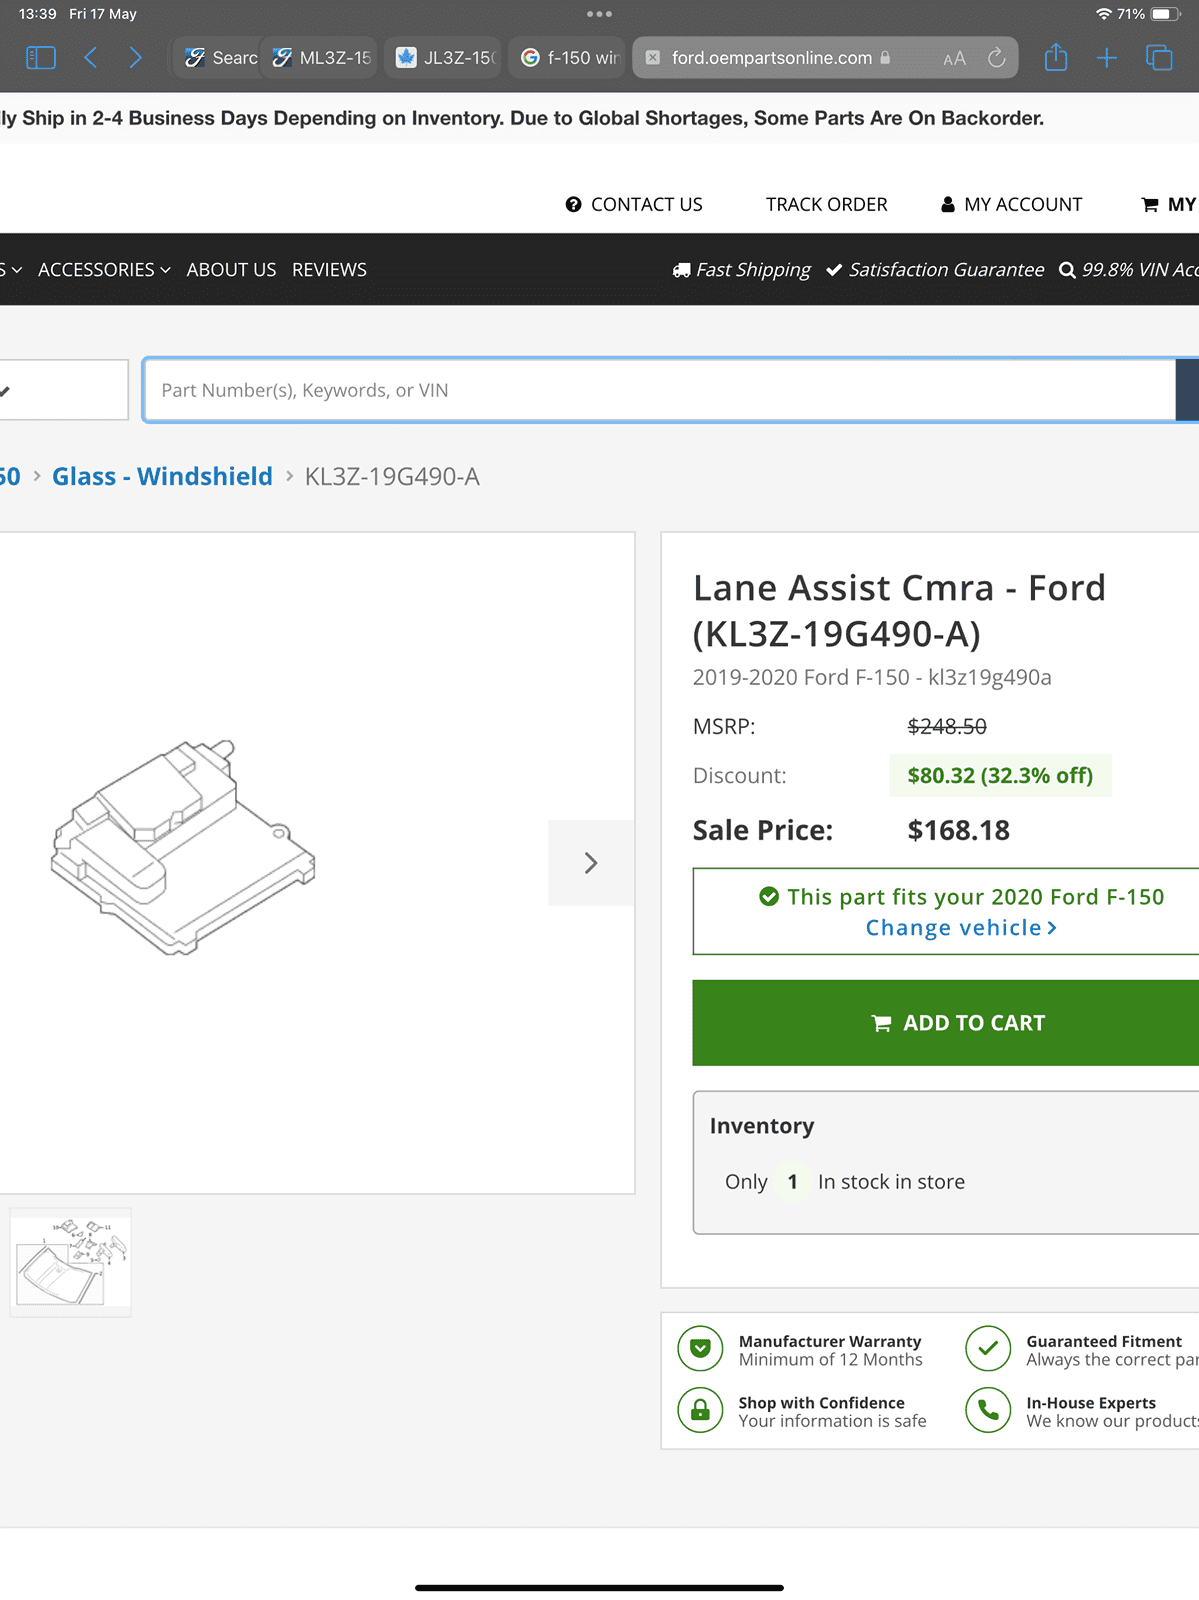Show next product image with chevron
This screenshot has width=1199, height=1600.
[591, 863]
